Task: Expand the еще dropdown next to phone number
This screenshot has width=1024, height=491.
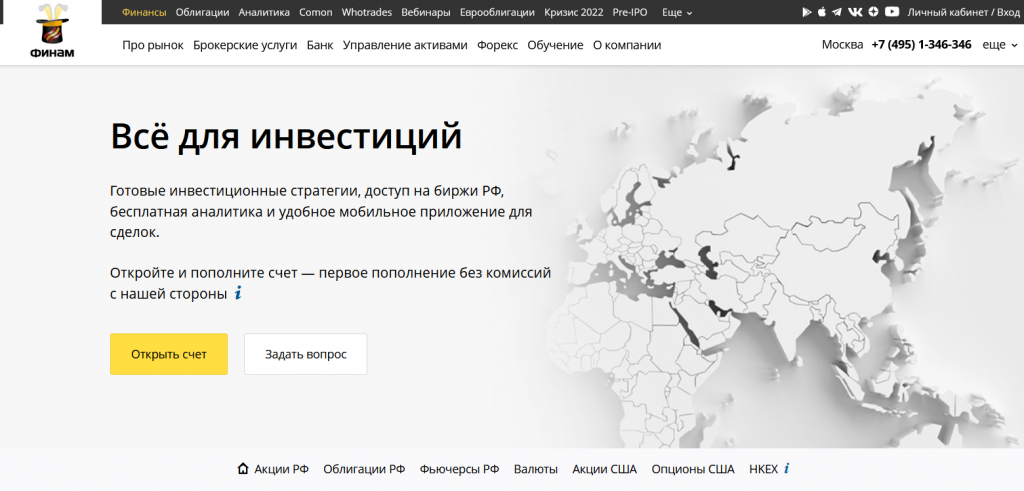Action: [998, 45]
